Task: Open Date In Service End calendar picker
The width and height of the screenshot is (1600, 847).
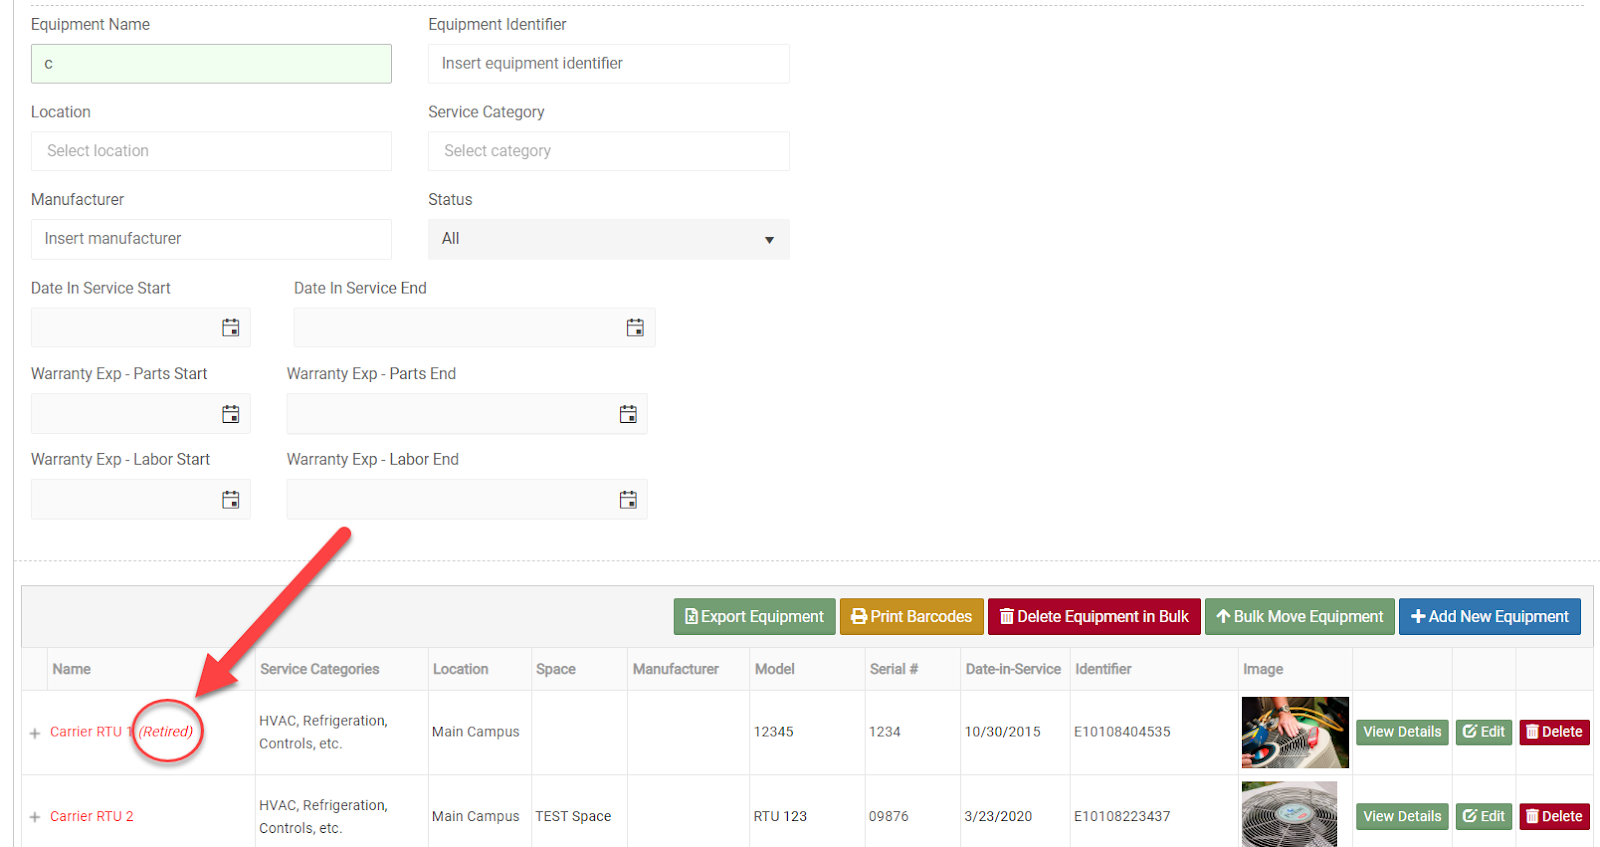Action: [635, 328]
